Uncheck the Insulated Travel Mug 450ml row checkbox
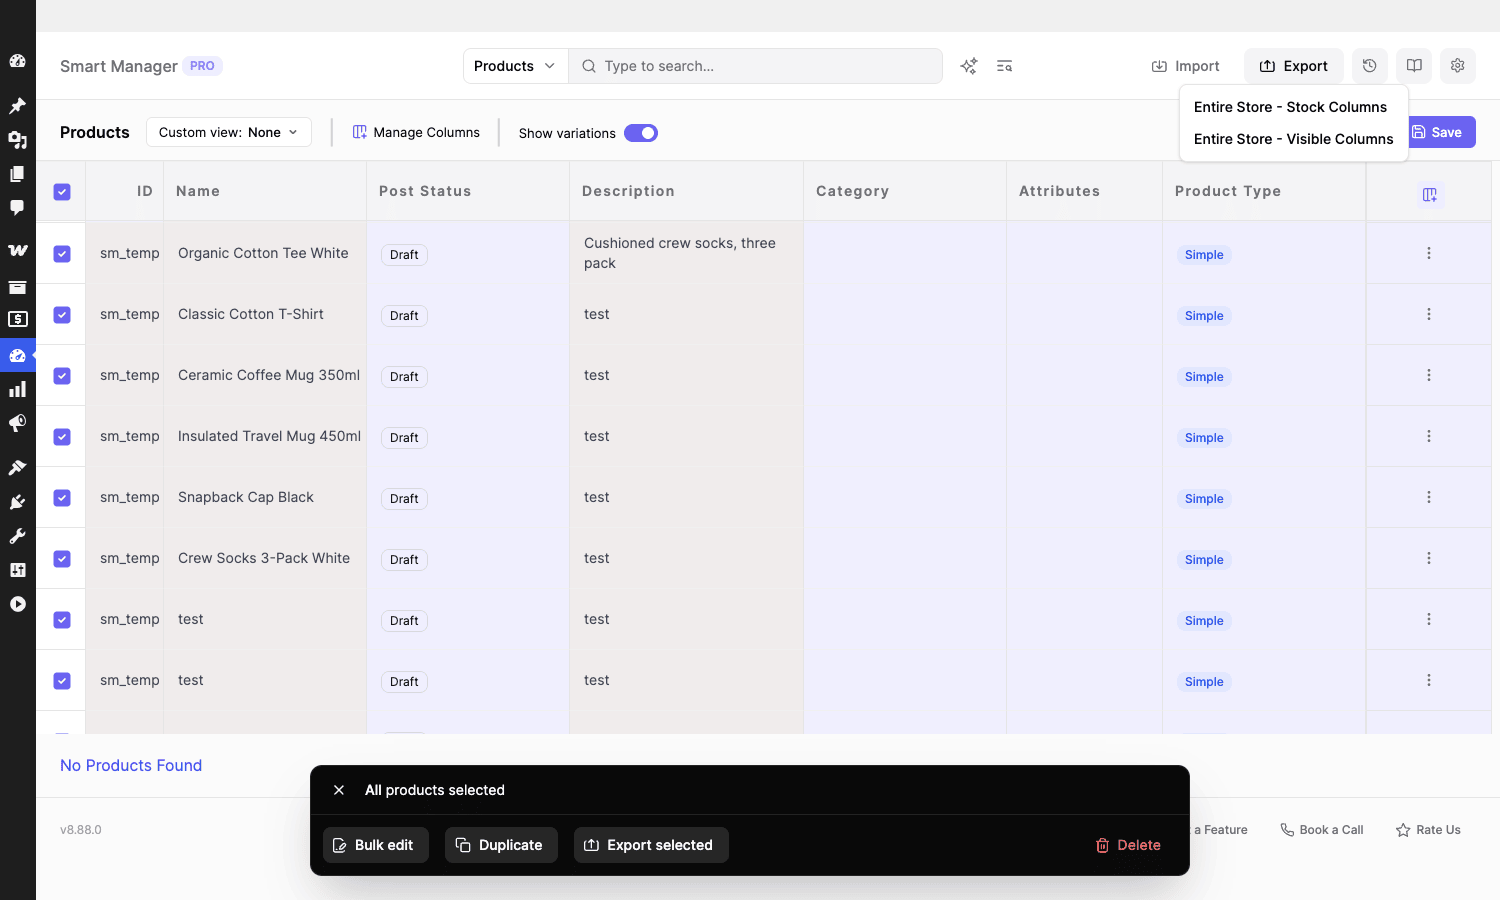Image resolution: width=1500 pixels, height=900 pixels. (x=62, y=437)
